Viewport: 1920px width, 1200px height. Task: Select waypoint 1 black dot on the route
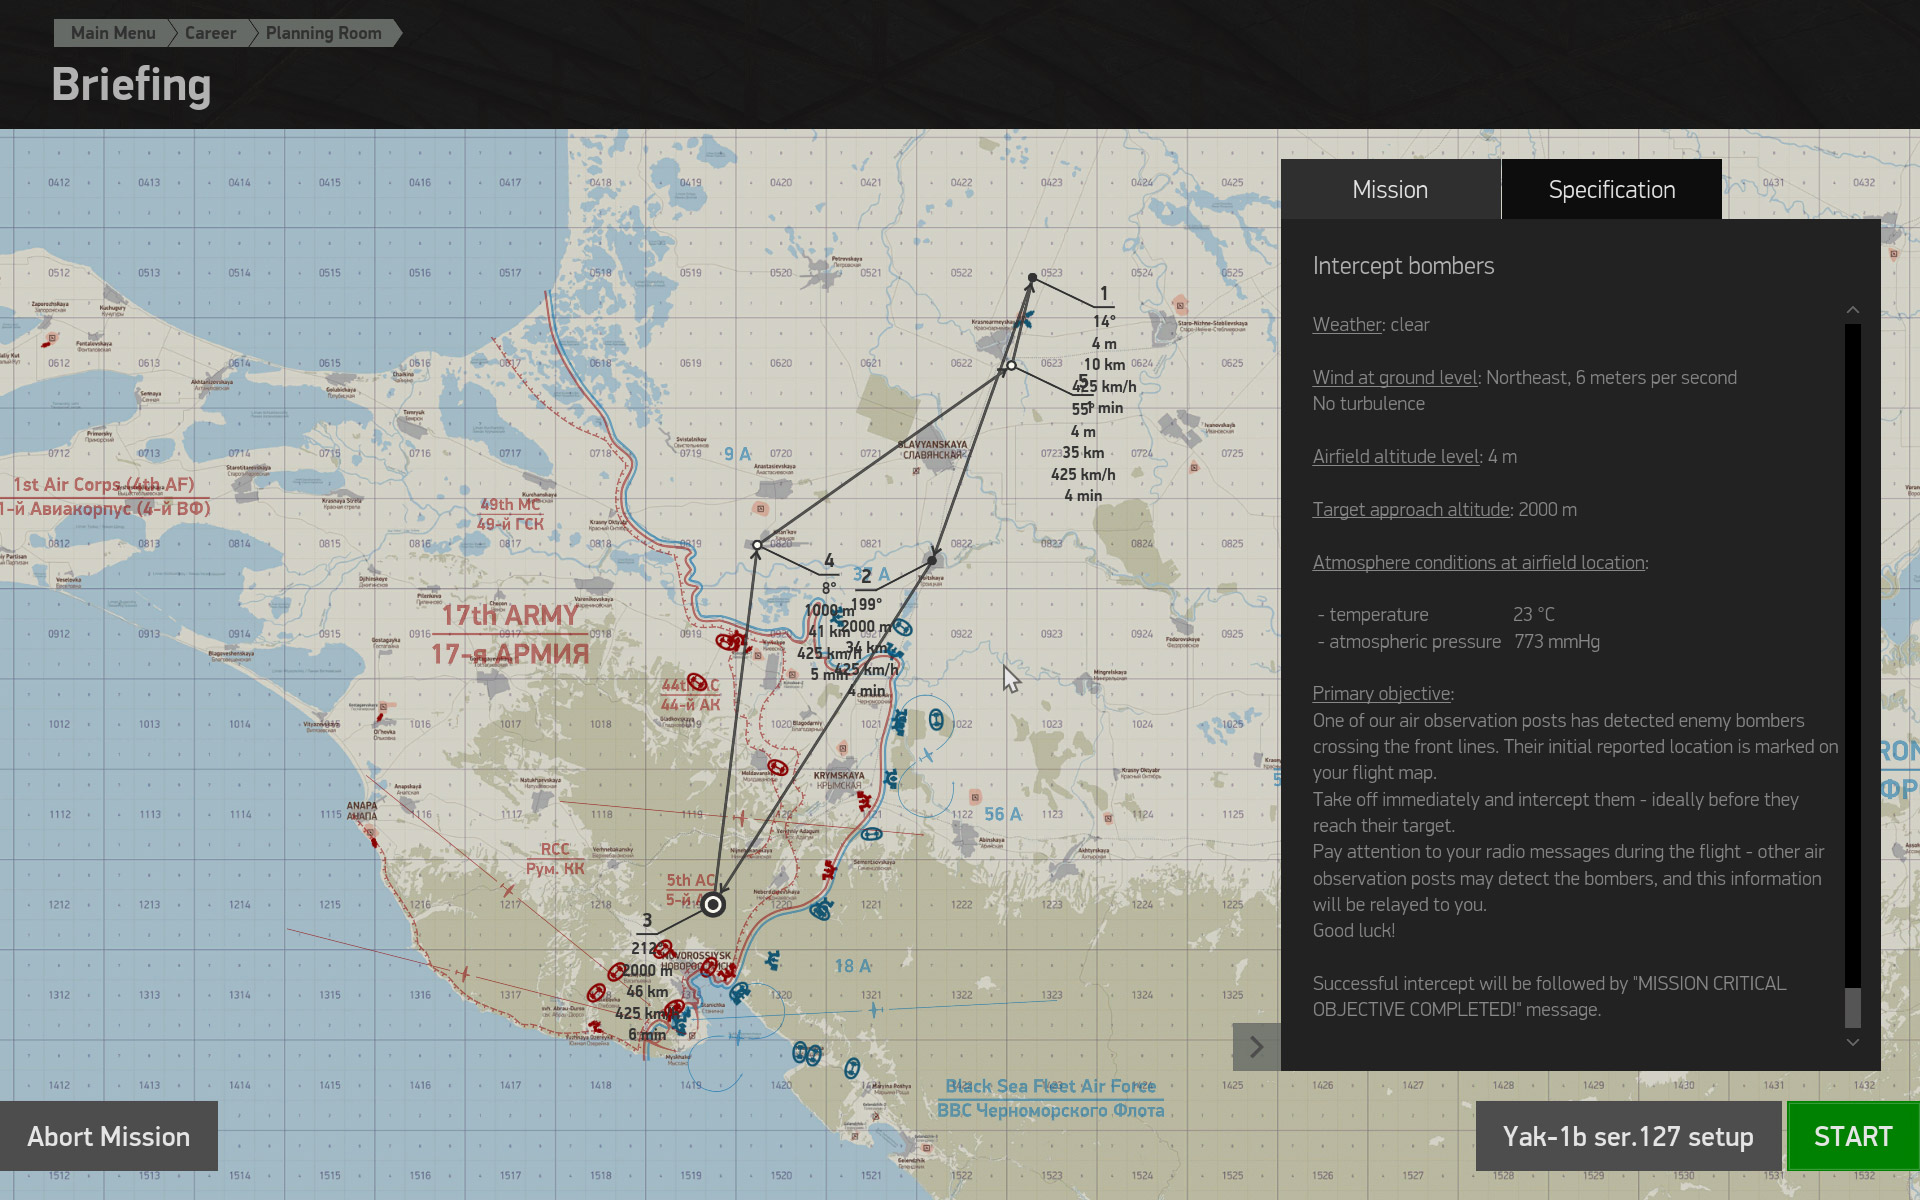coord(1033,278)
